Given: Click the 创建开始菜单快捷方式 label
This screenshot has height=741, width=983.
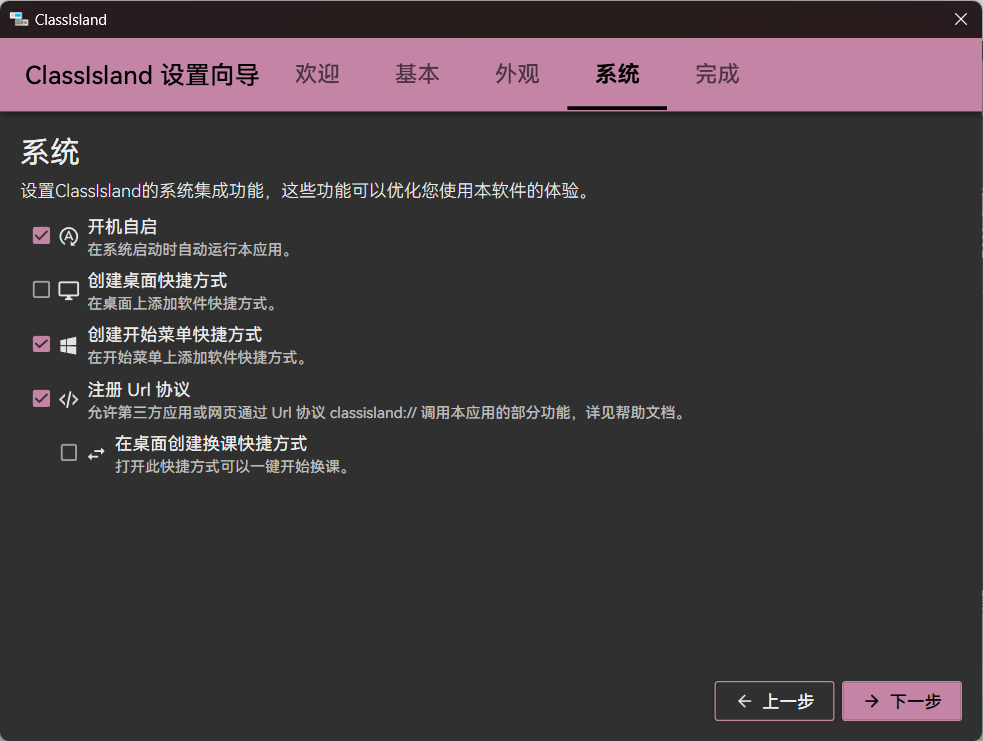Looking at the screenshot, I should 175,334.
